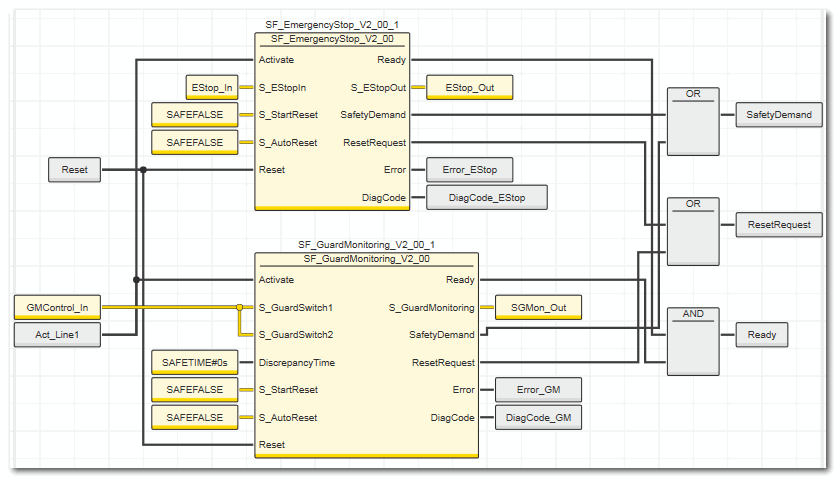Click the SafetyDemand output variable on right
This screenshot has width=837, height=479.
[x=779, y=115]
